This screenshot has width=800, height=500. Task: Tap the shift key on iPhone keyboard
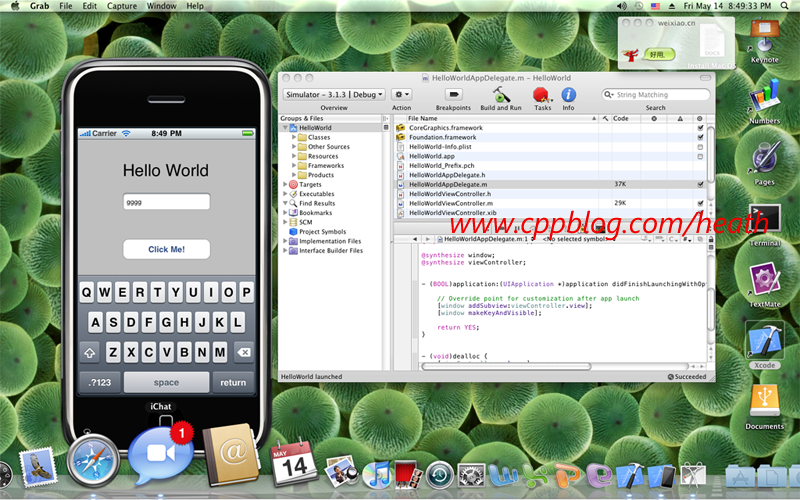pyautogui.click(x=90, y=353)
